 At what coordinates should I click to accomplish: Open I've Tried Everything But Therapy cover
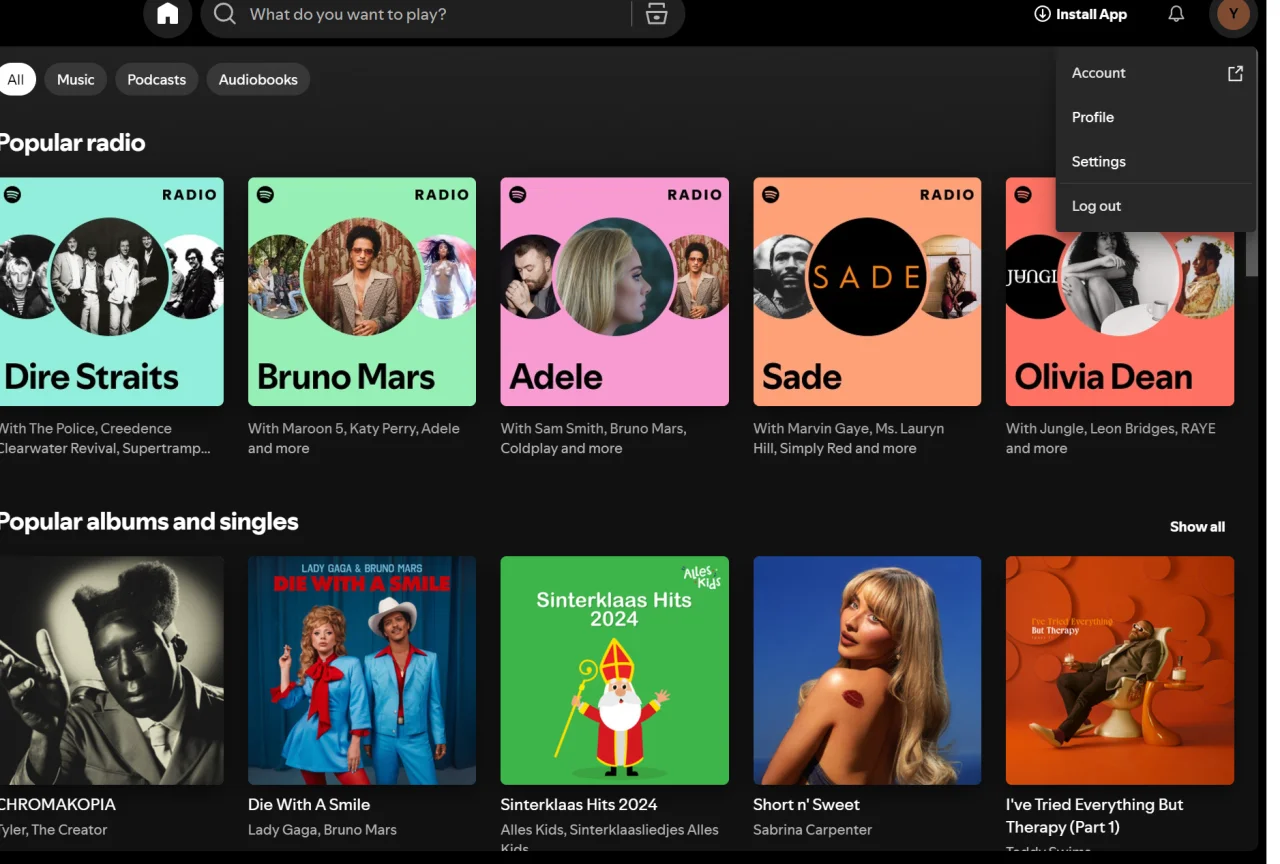pyautogui.click(x=1120, y=670)
